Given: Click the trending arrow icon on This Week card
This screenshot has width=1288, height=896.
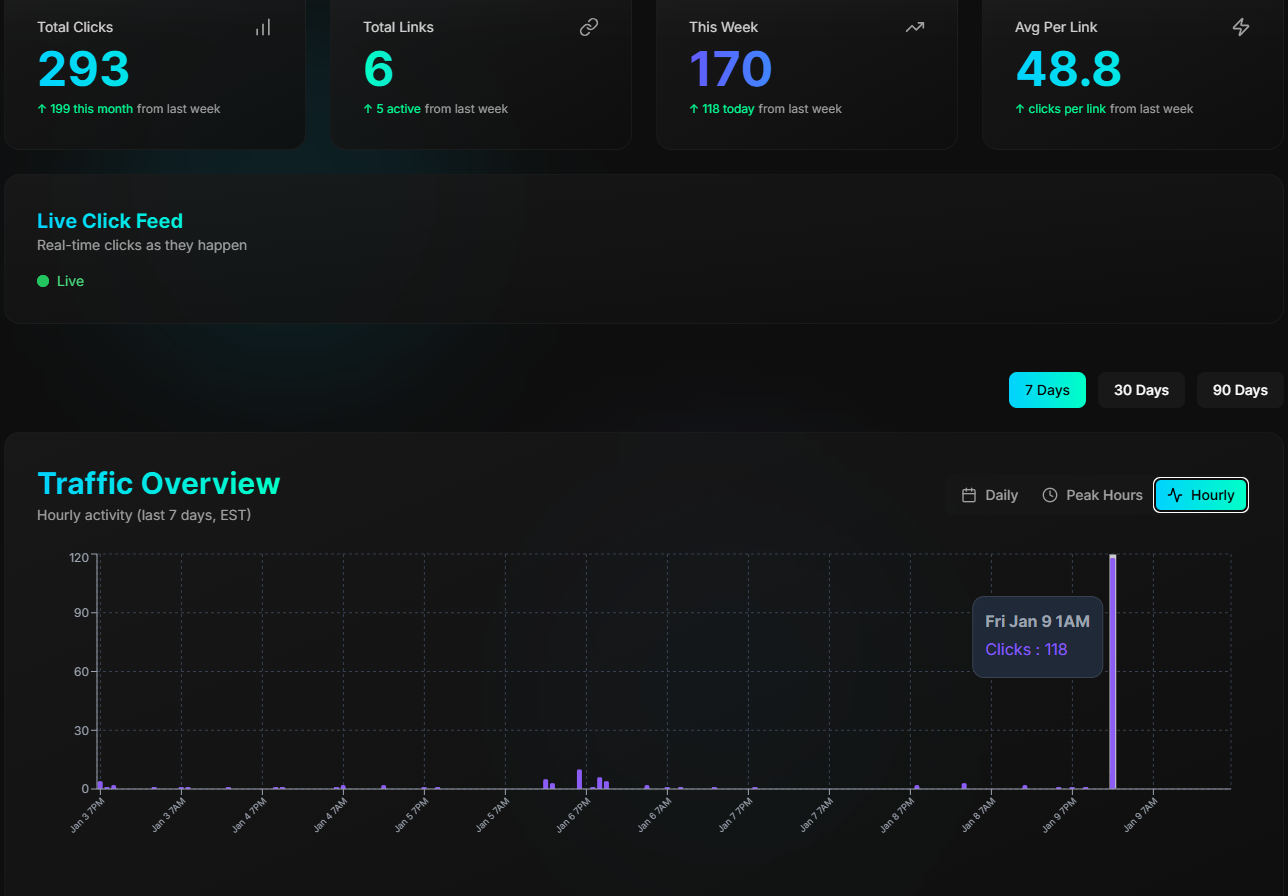Looking at the screenshot, I should point(914,27).
